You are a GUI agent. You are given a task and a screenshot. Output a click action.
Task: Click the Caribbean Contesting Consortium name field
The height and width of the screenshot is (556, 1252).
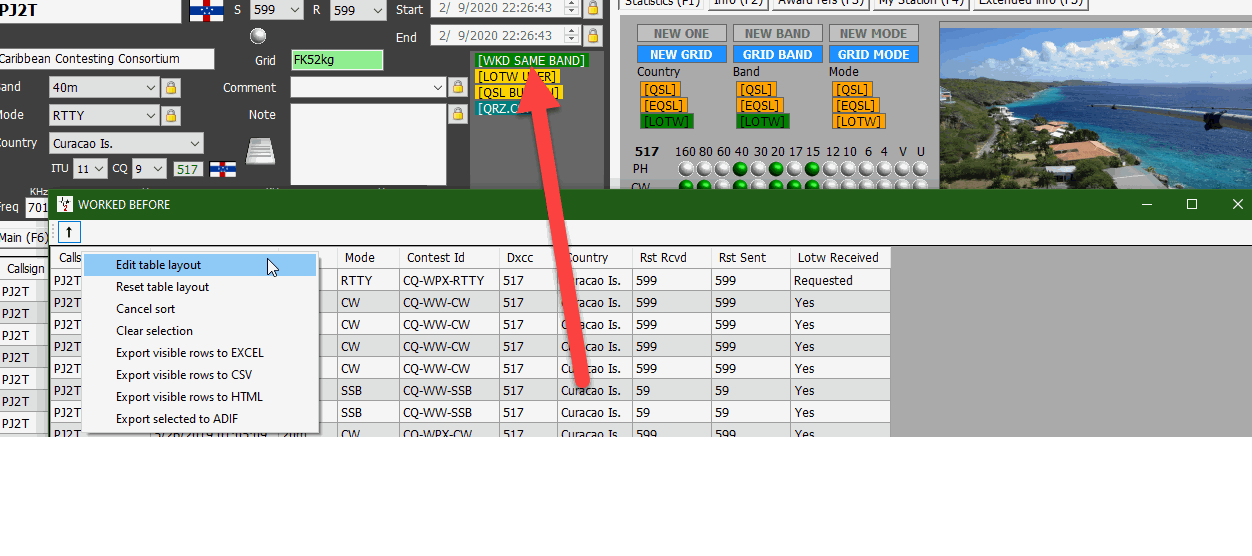(x=106, y=59)
